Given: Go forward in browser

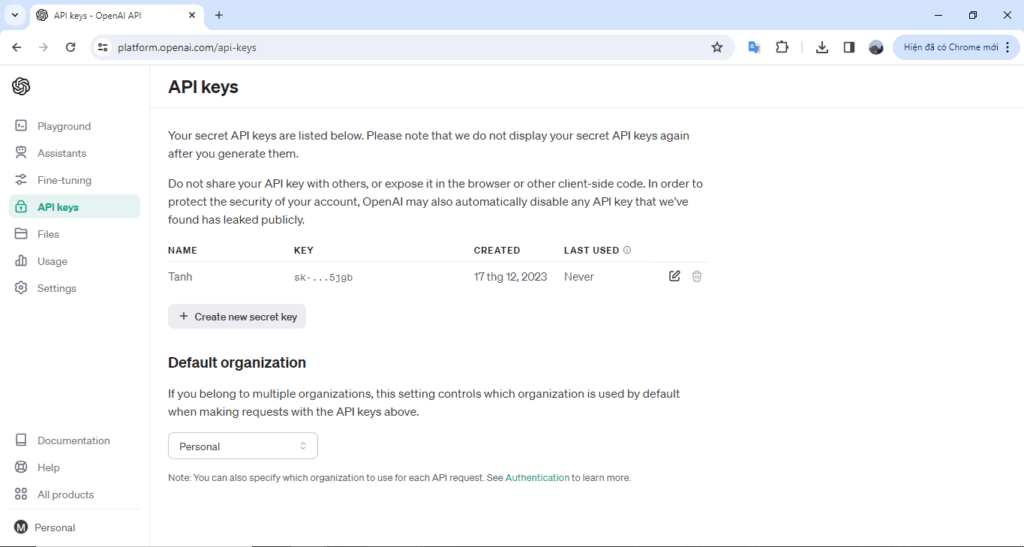Looking at the screenshot, I should pyautogui.click(x=43, y=47).
